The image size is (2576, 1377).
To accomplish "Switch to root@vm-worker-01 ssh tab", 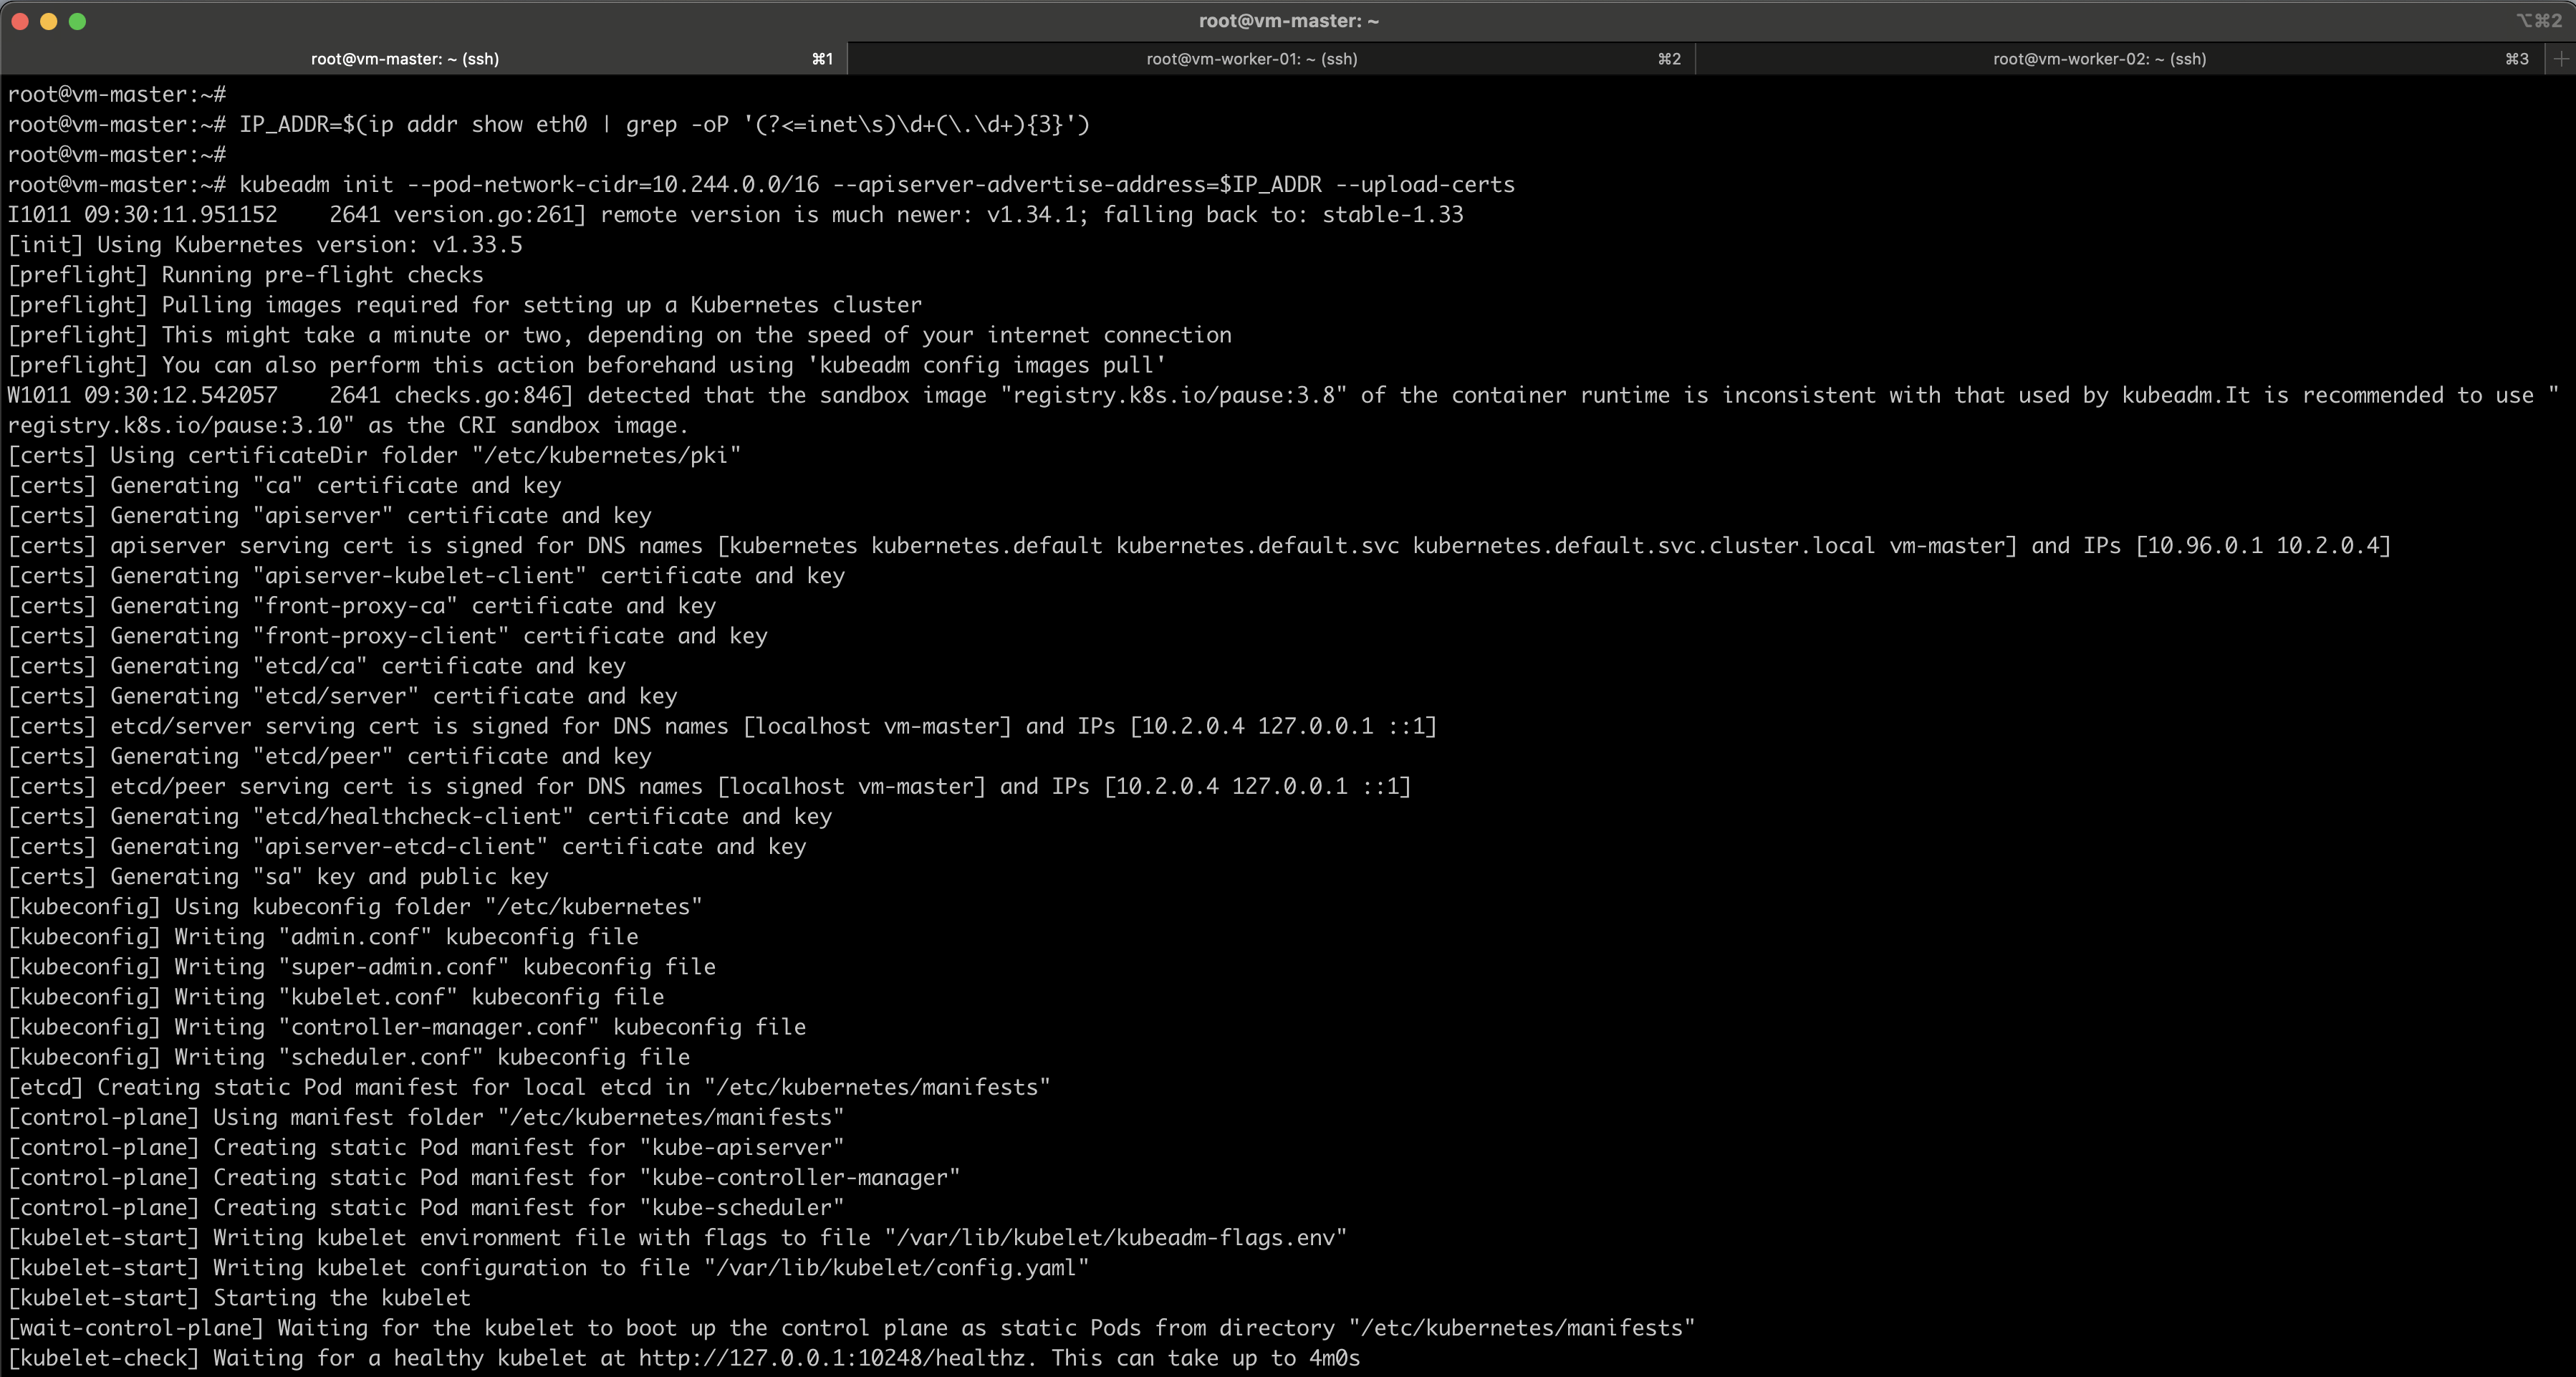I will 1251,59.
